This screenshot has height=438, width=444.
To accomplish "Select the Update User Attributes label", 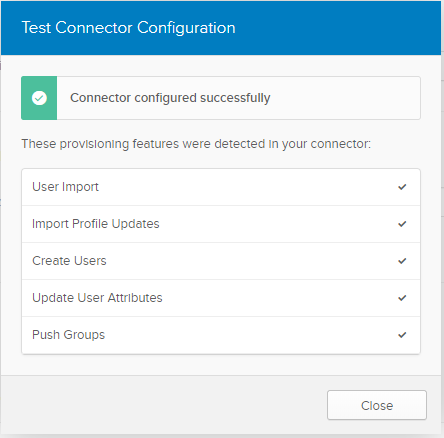I will pyautogui.click(x=97, y=298).
